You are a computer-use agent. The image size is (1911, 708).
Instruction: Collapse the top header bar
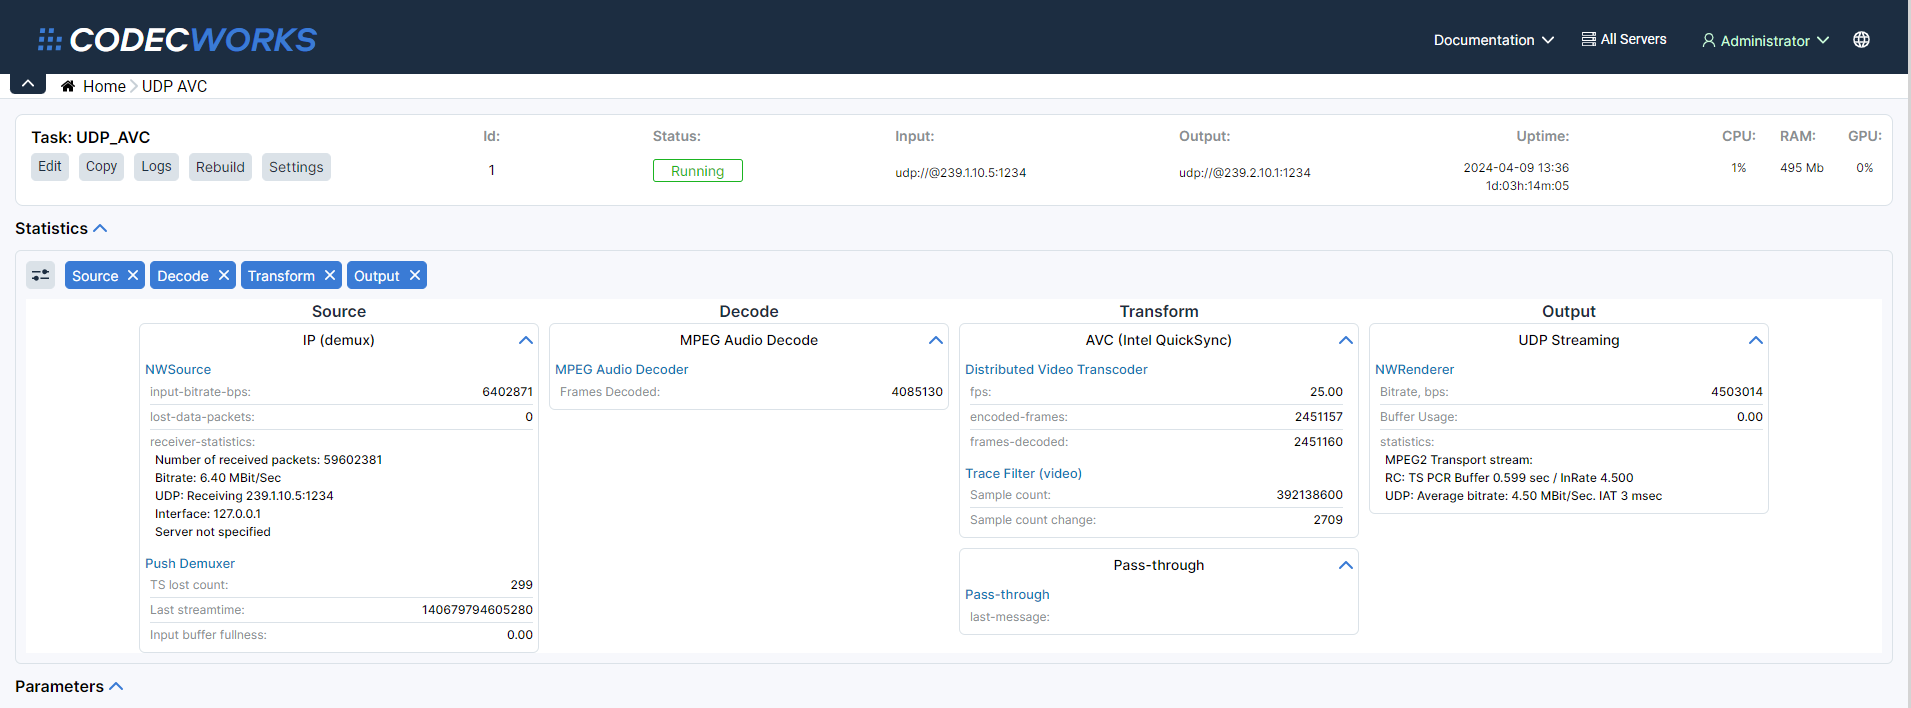pos(28,84)
